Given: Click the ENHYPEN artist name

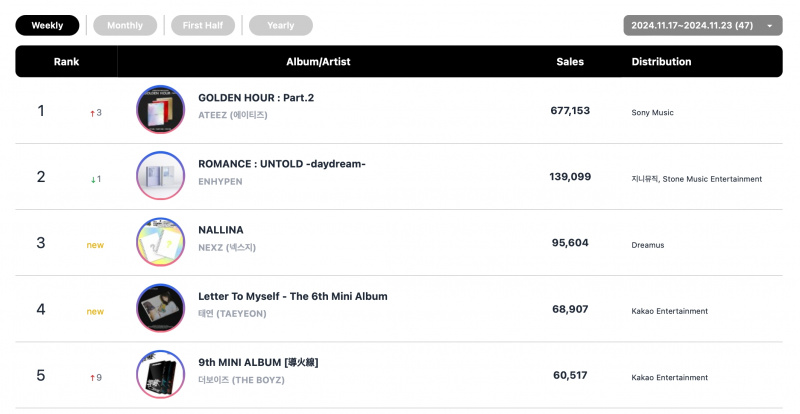Looking at the screenshot, I should tap(220, 182).
